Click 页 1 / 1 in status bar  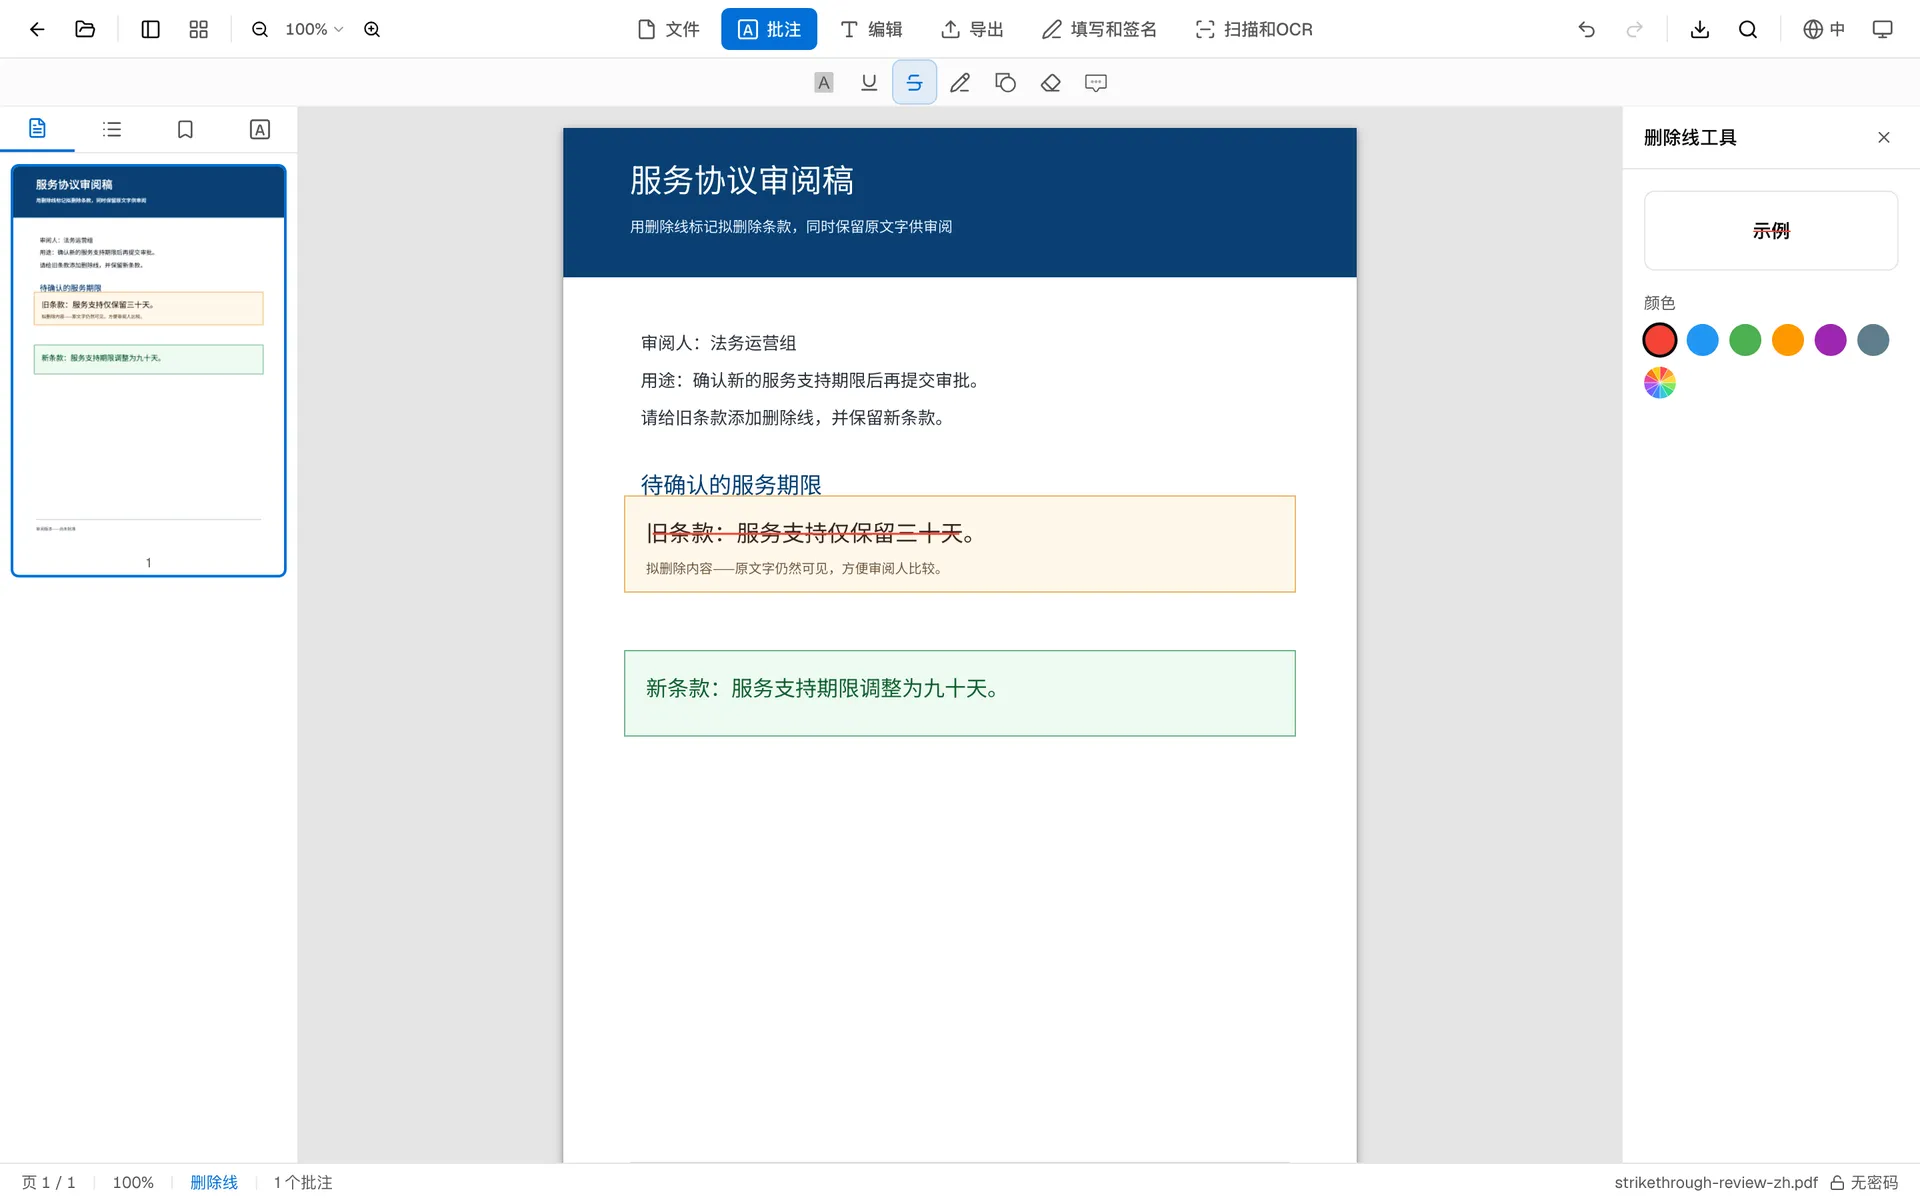[49, 1182]
